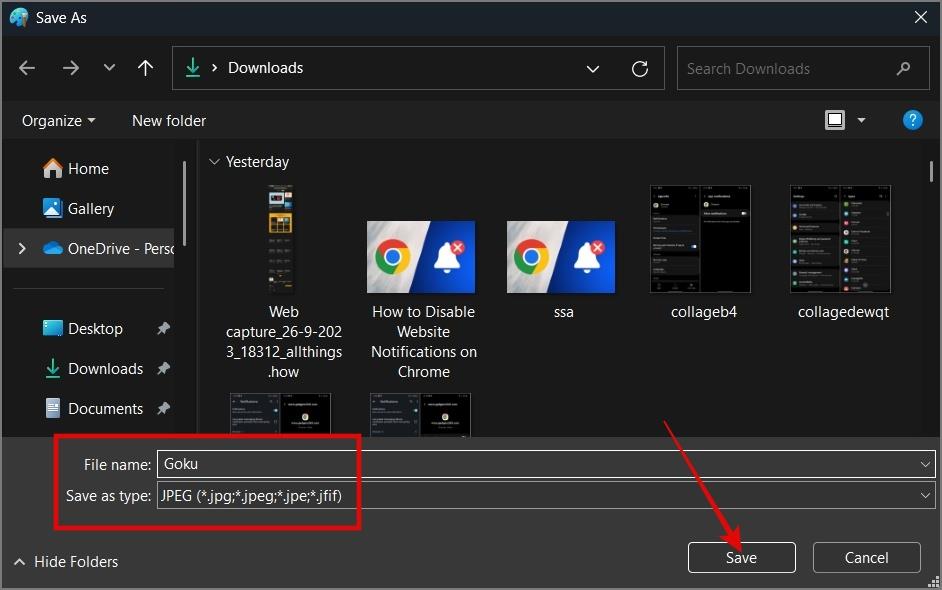Click the Desktop icon in sidebar
The image size is (942, 590).
[52, 328]
